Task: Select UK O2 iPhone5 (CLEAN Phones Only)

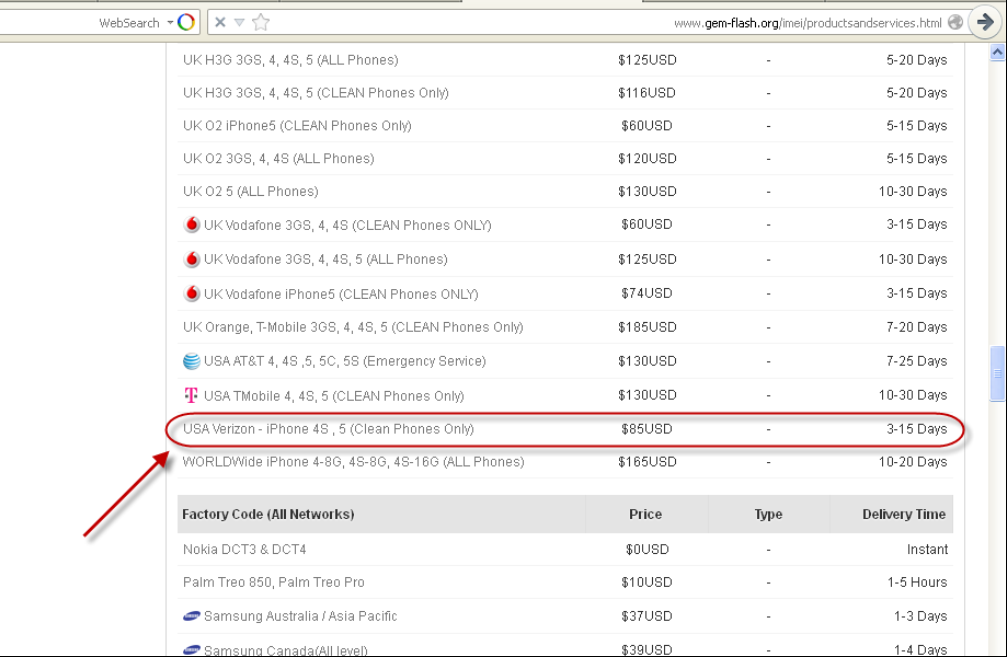Action: (297, 125)
